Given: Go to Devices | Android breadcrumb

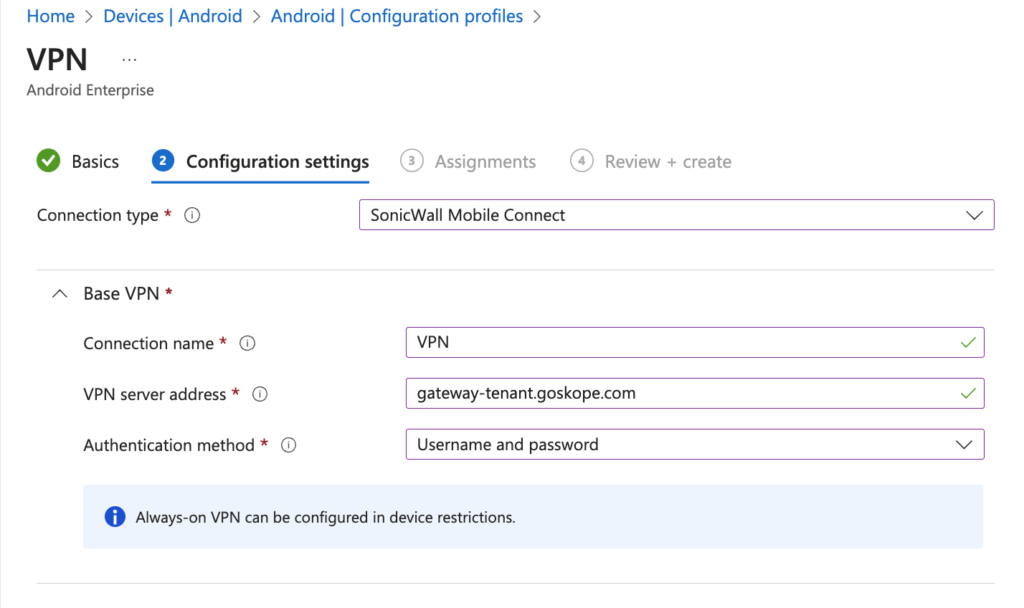Looking at the screenshot, I should (x=172, y=16).
